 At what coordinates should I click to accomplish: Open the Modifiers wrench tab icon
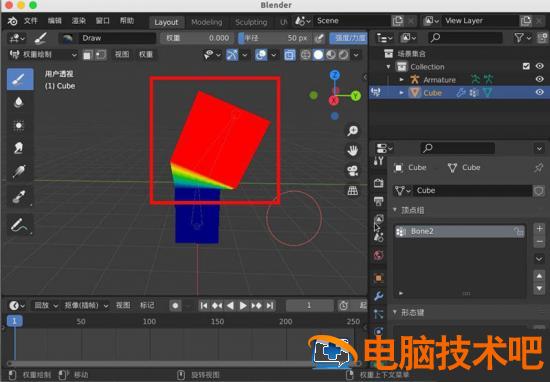(378, 296)
